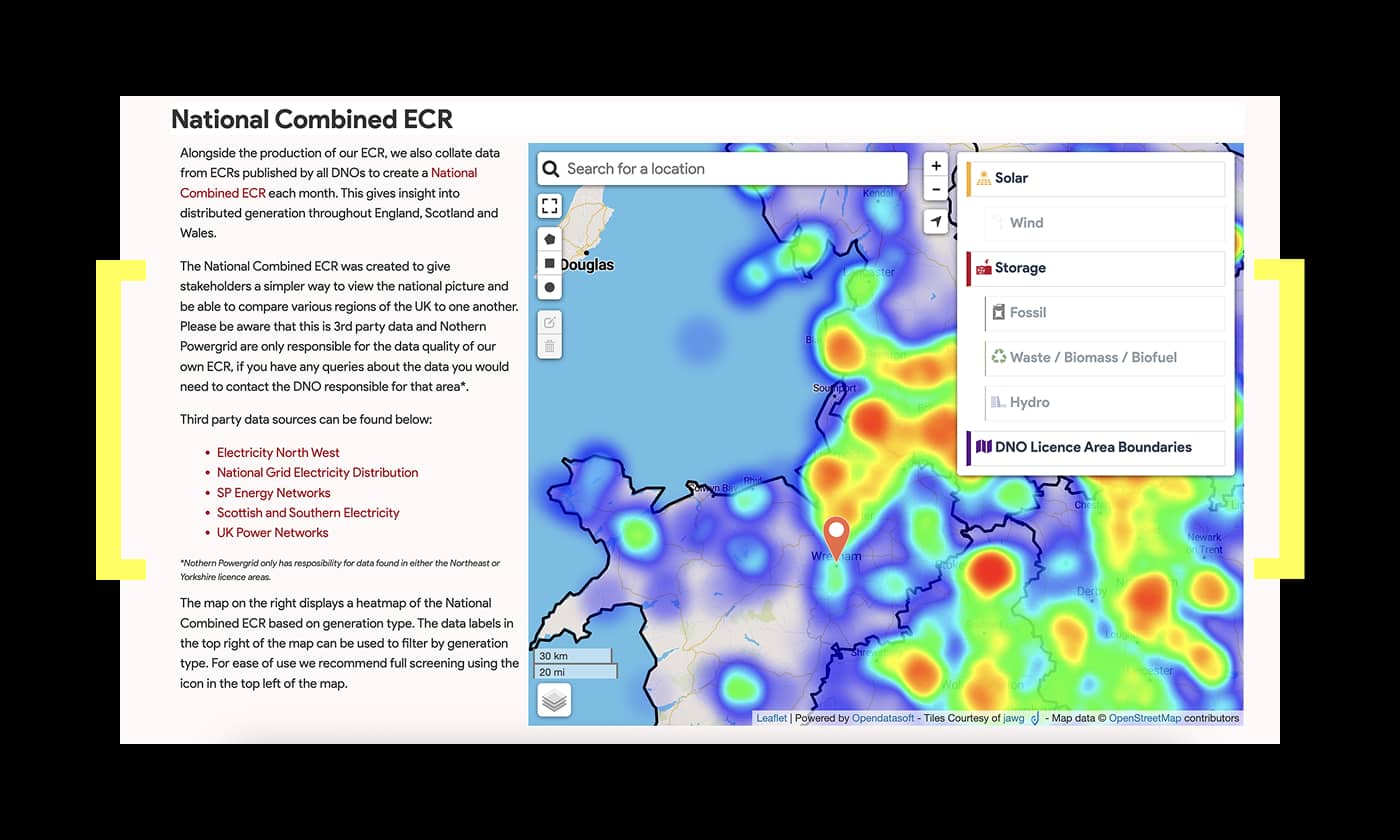Viewport: 1400px width, 840px height.
Task: Click the delete layers trash icon
Action: click(x=550, y=347)
